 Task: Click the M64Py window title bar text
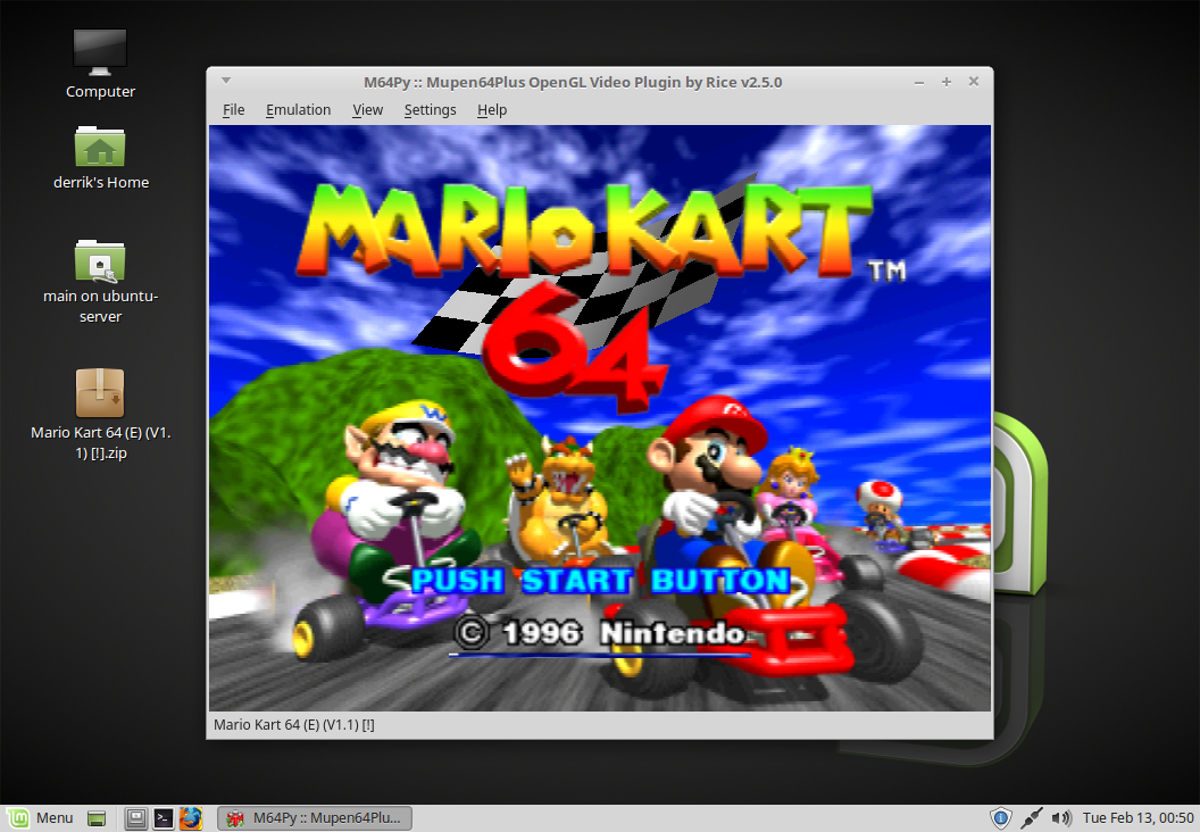click(573, 82)
